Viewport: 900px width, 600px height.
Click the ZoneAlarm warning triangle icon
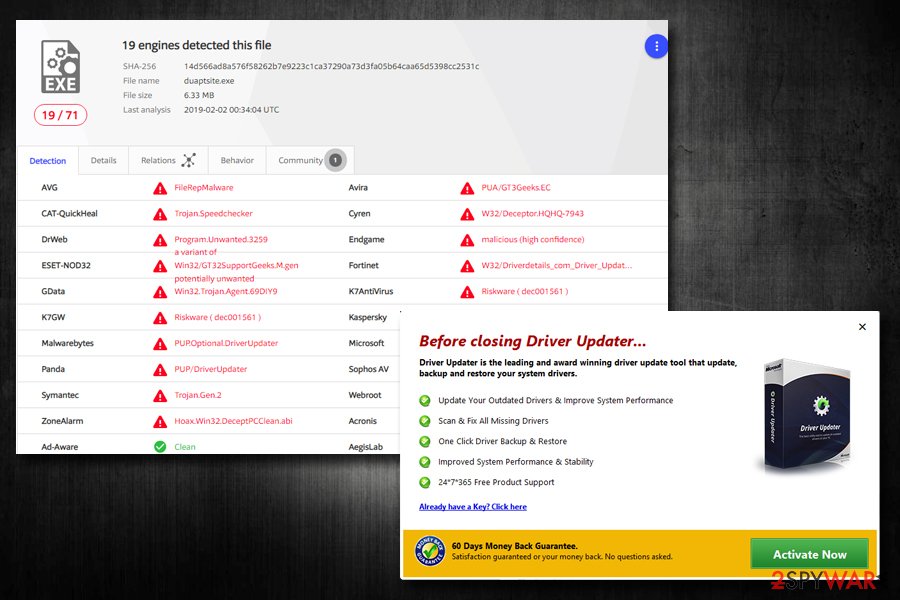coord(160,421)
